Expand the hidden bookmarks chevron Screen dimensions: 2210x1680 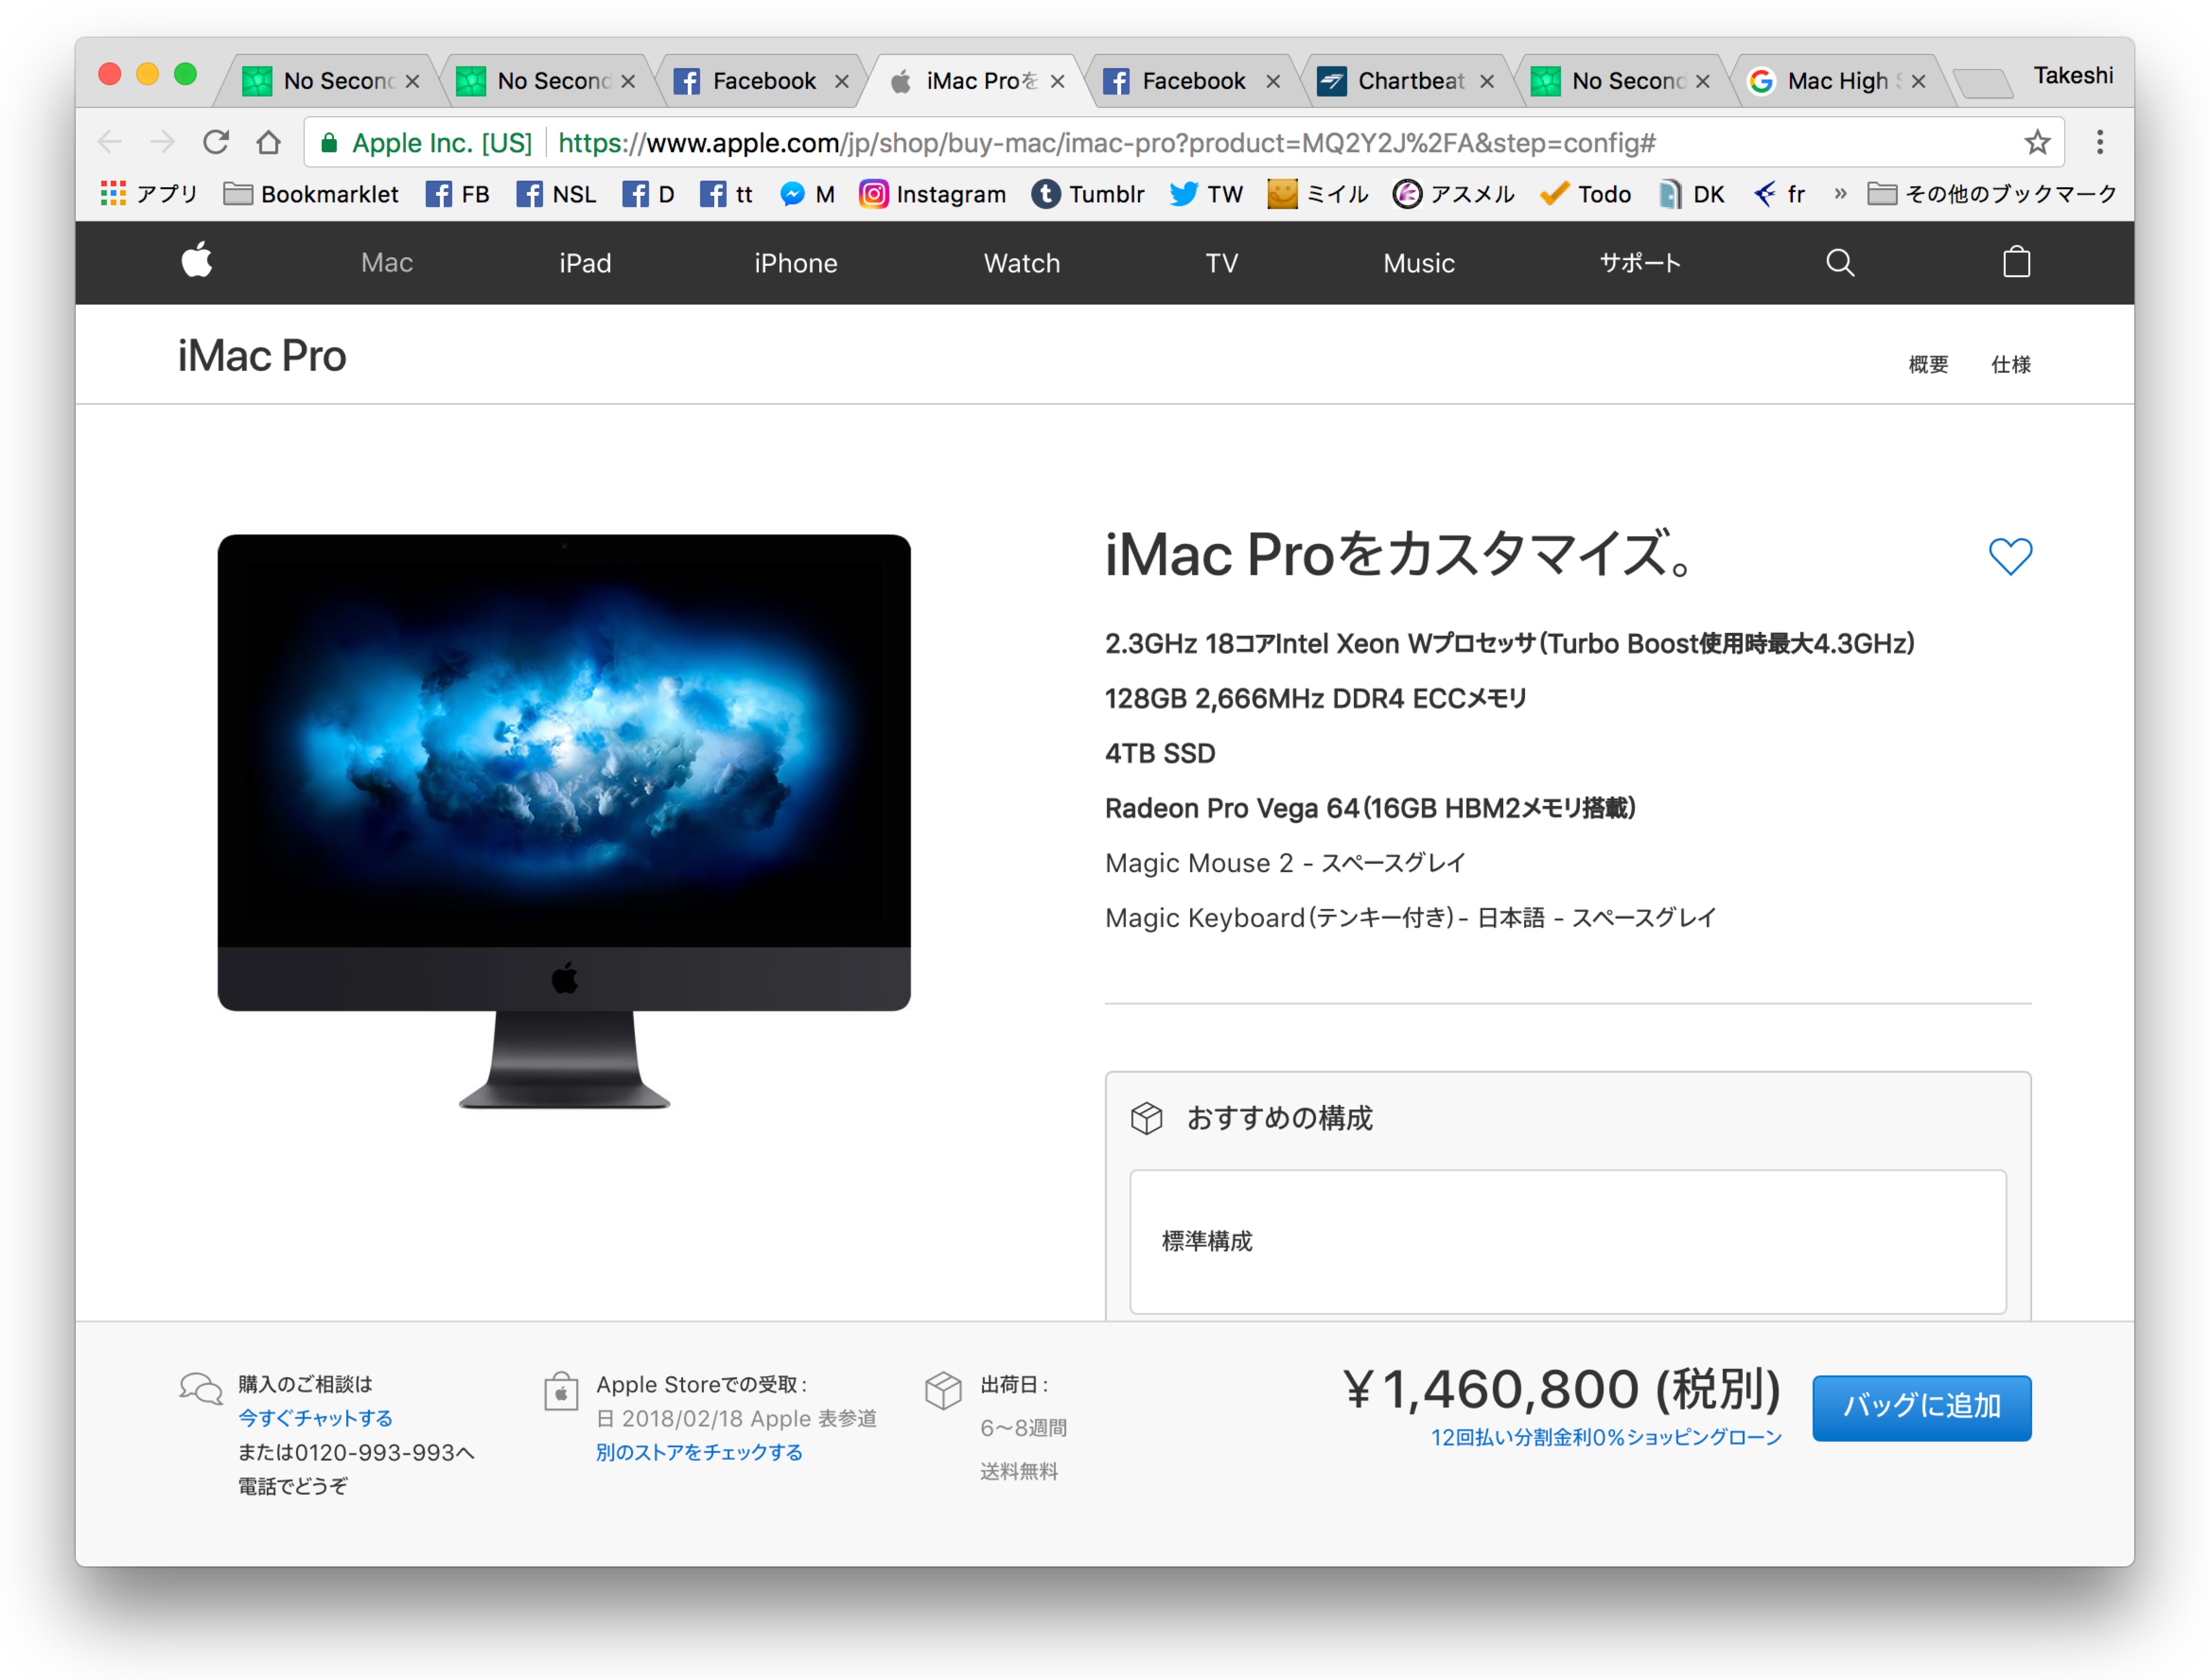point(1839,194)
